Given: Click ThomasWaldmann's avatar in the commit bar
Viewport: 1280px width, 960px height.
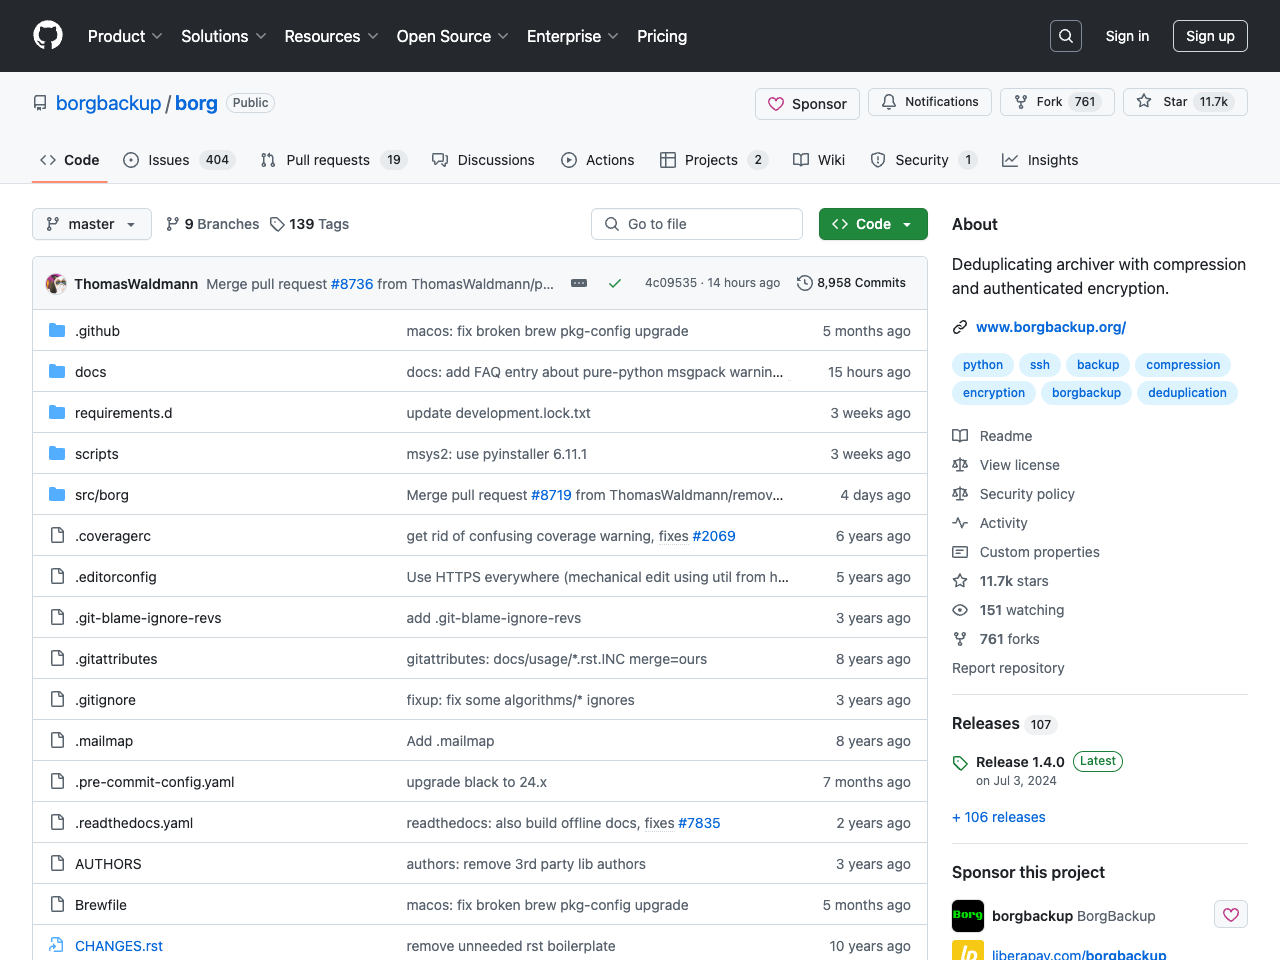Looking at the screenshot, I should [56, 284].
